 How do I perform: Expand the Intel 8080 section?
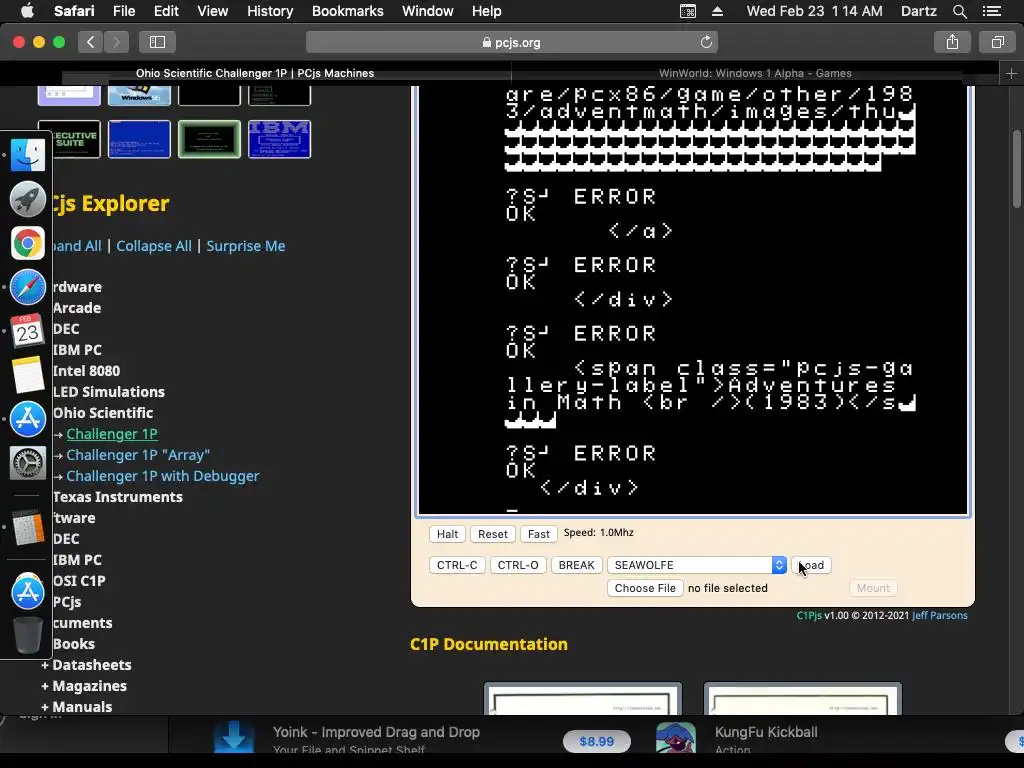coord(86,371)
